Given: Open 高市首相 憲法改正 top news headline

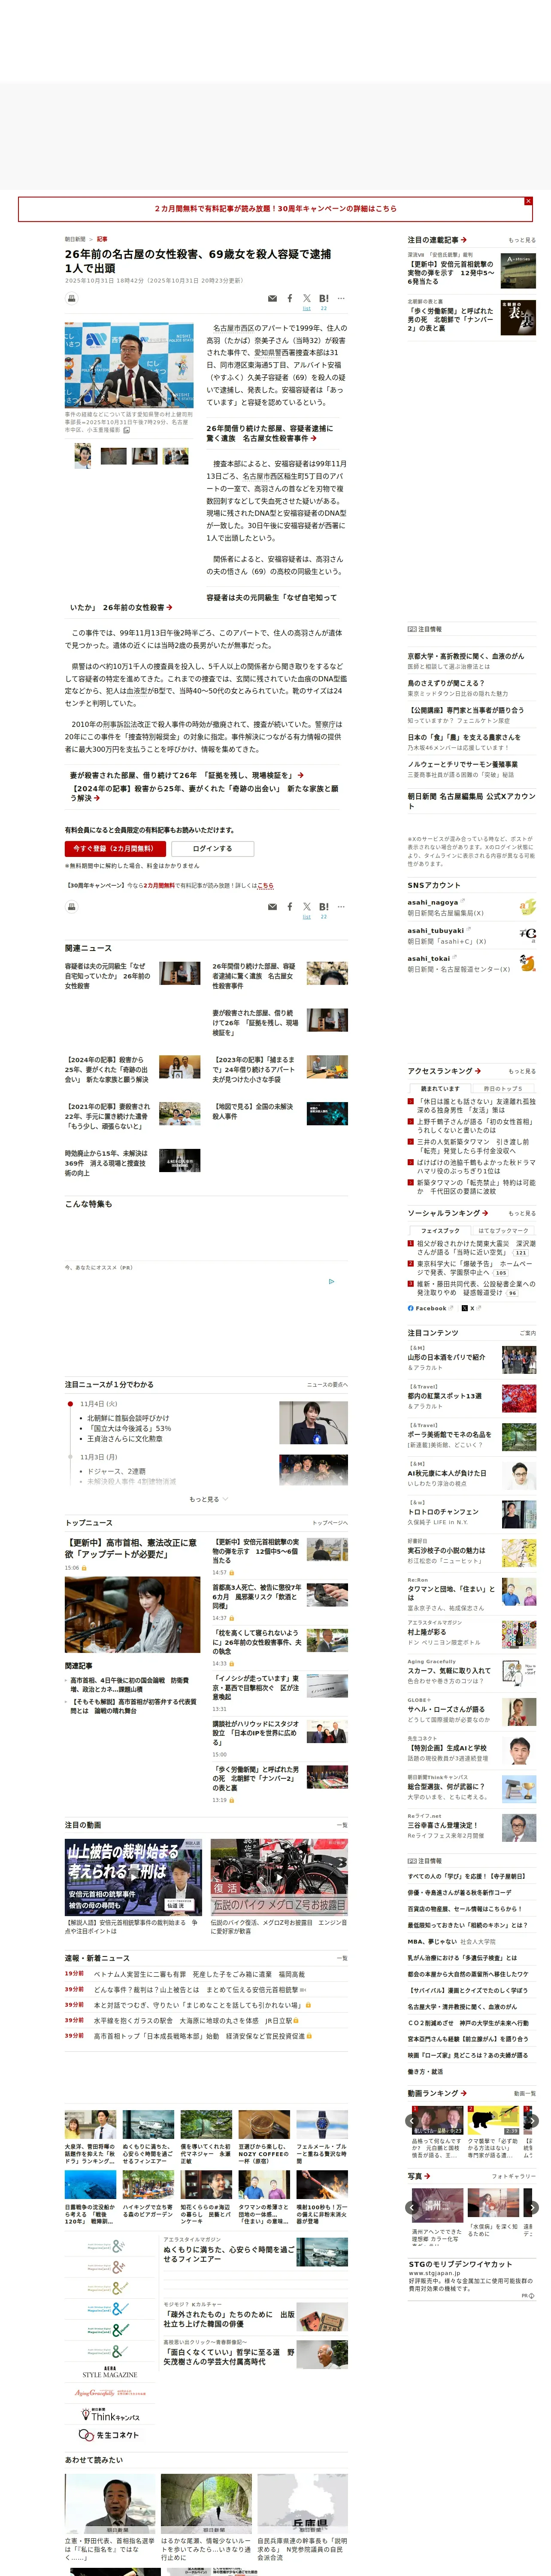Looking at the screenshot, I should 131,1548.
